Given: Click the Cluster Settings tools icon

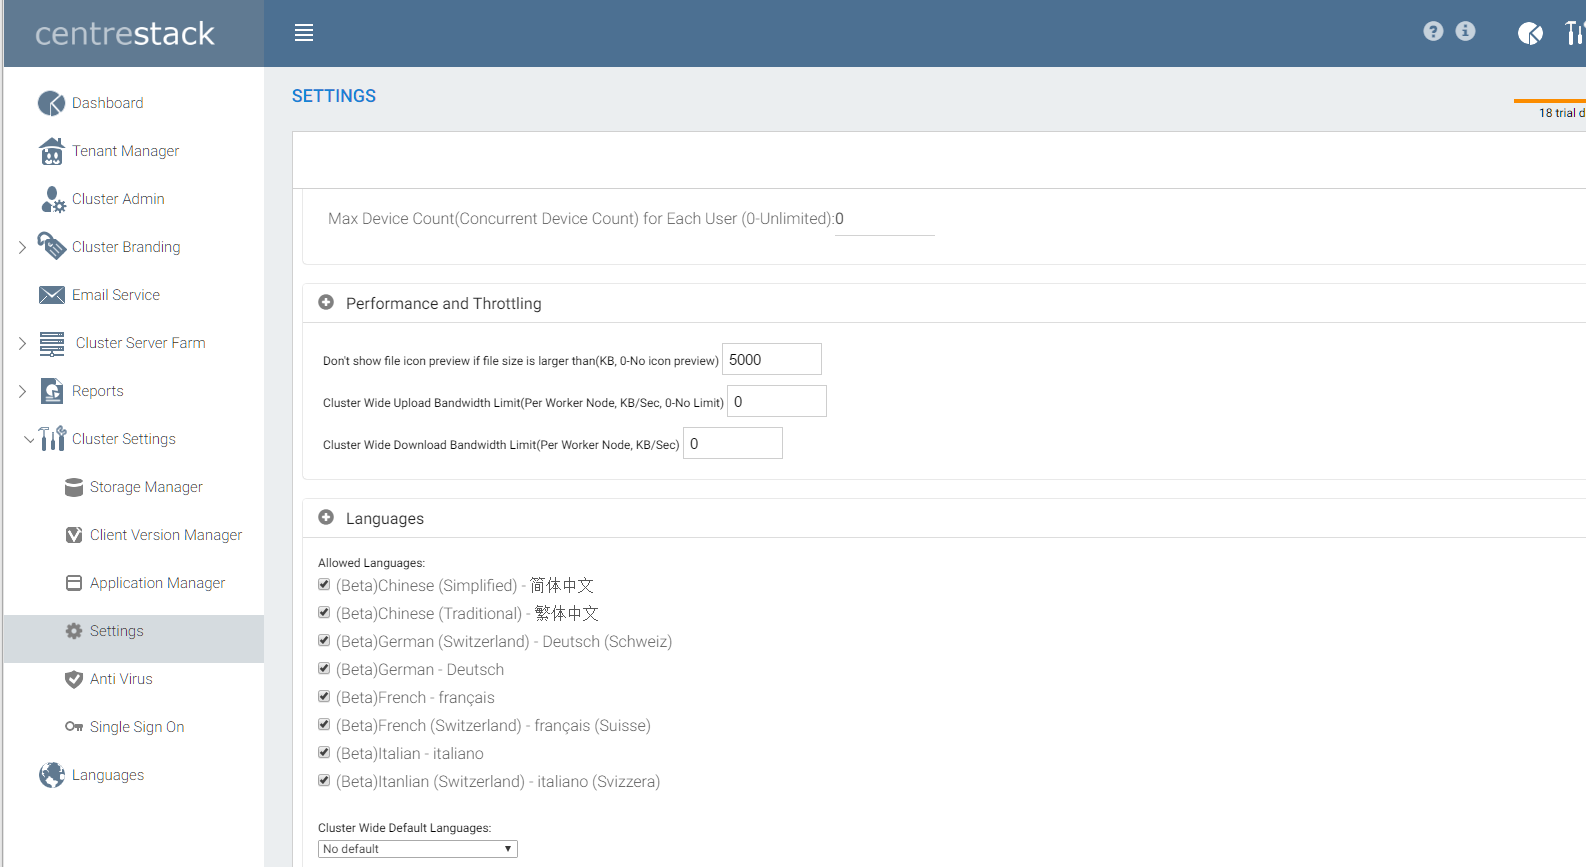Looking at the screenshot, I should (x=52, y=439).
